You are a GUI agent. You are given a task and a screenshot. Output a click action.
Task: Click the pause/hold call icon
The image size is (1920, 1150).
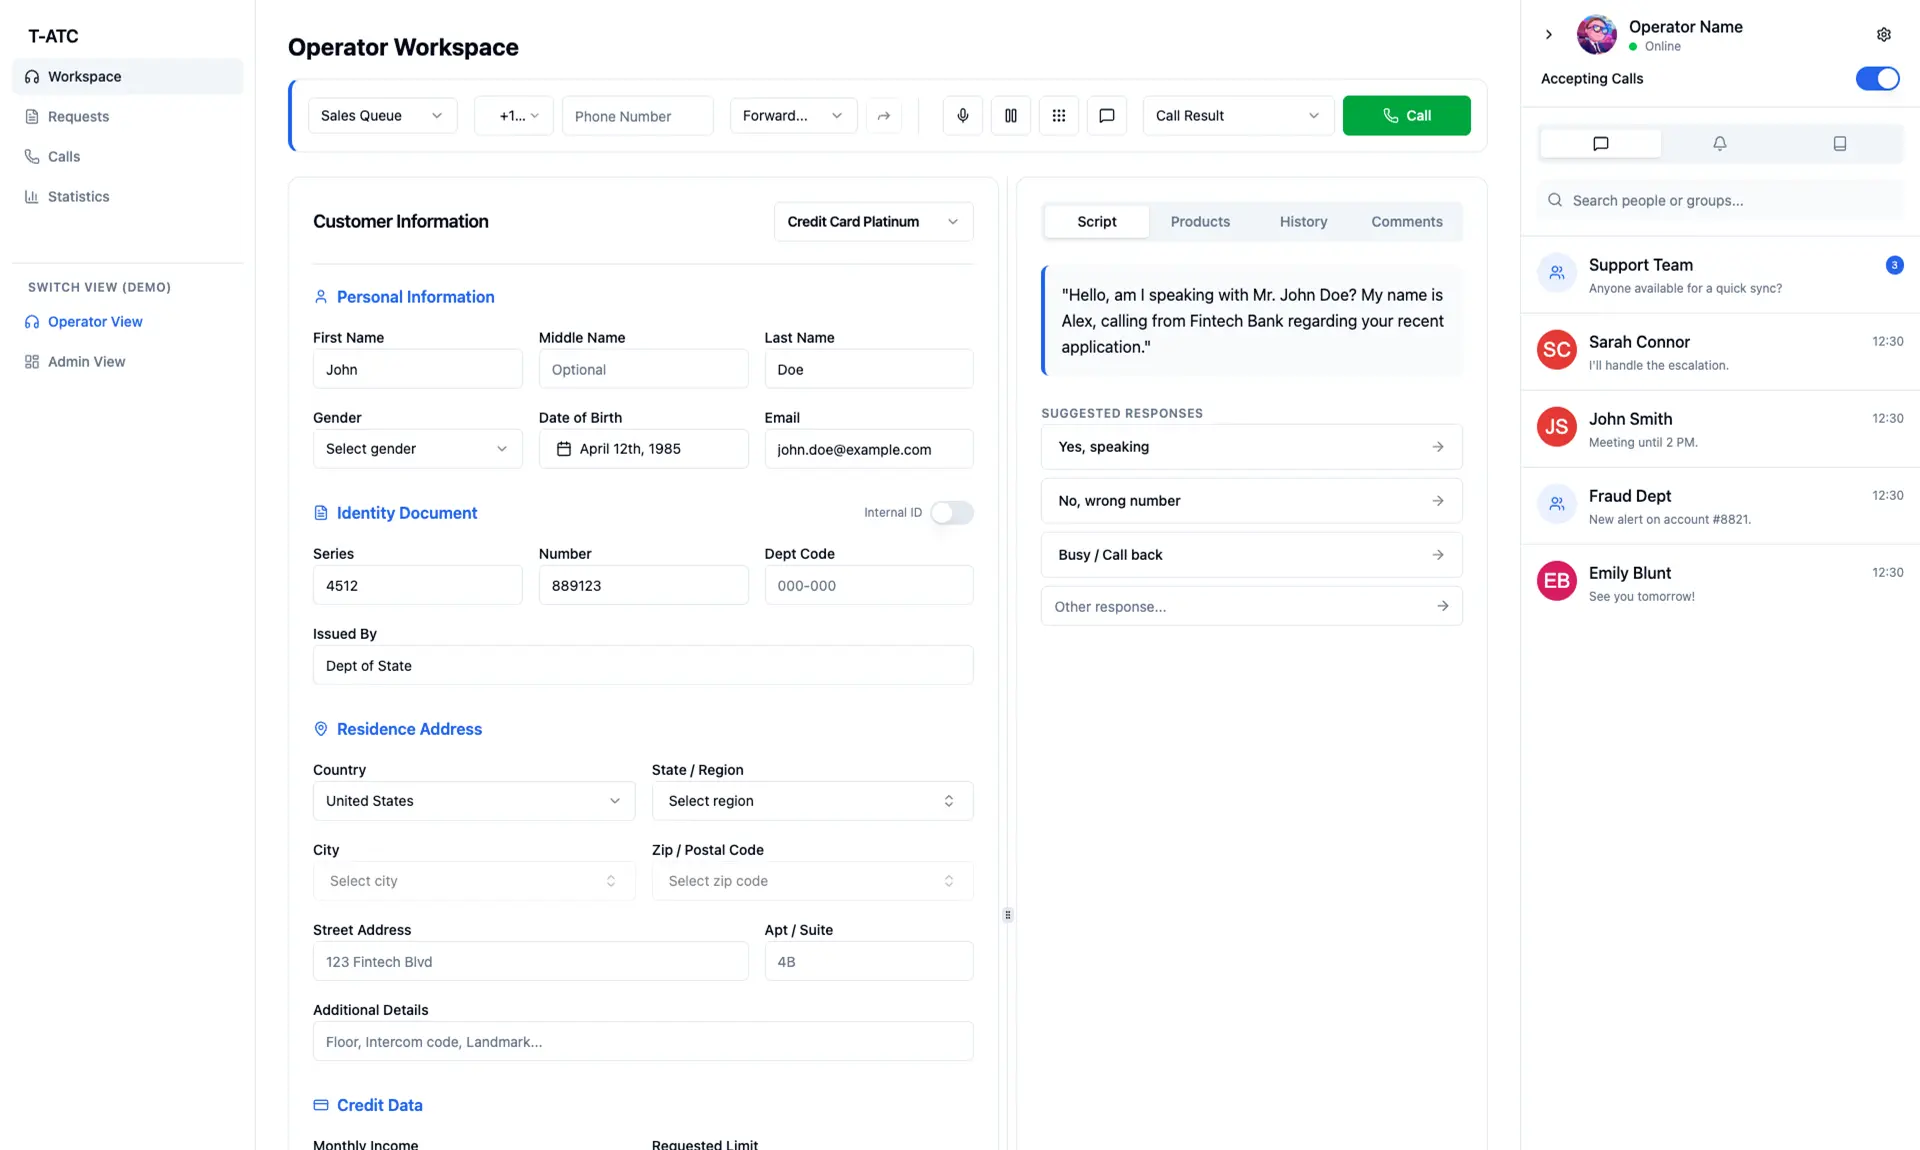[x=1010, y=116]
